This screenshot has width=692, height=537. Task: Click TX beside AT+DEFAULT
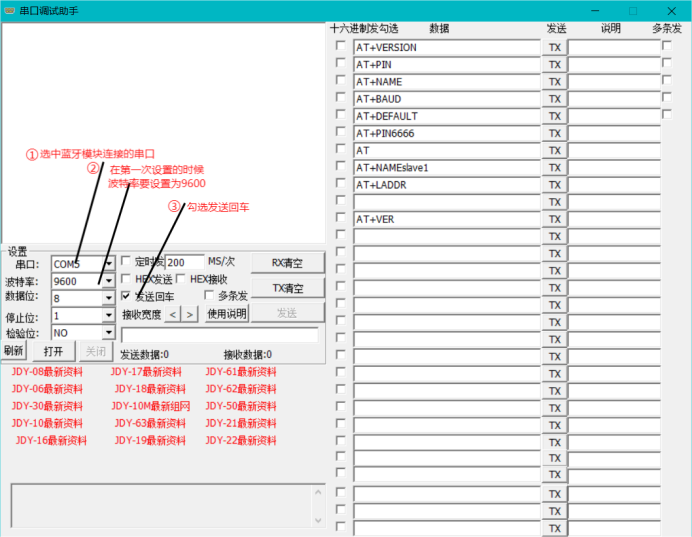[554, 116]
